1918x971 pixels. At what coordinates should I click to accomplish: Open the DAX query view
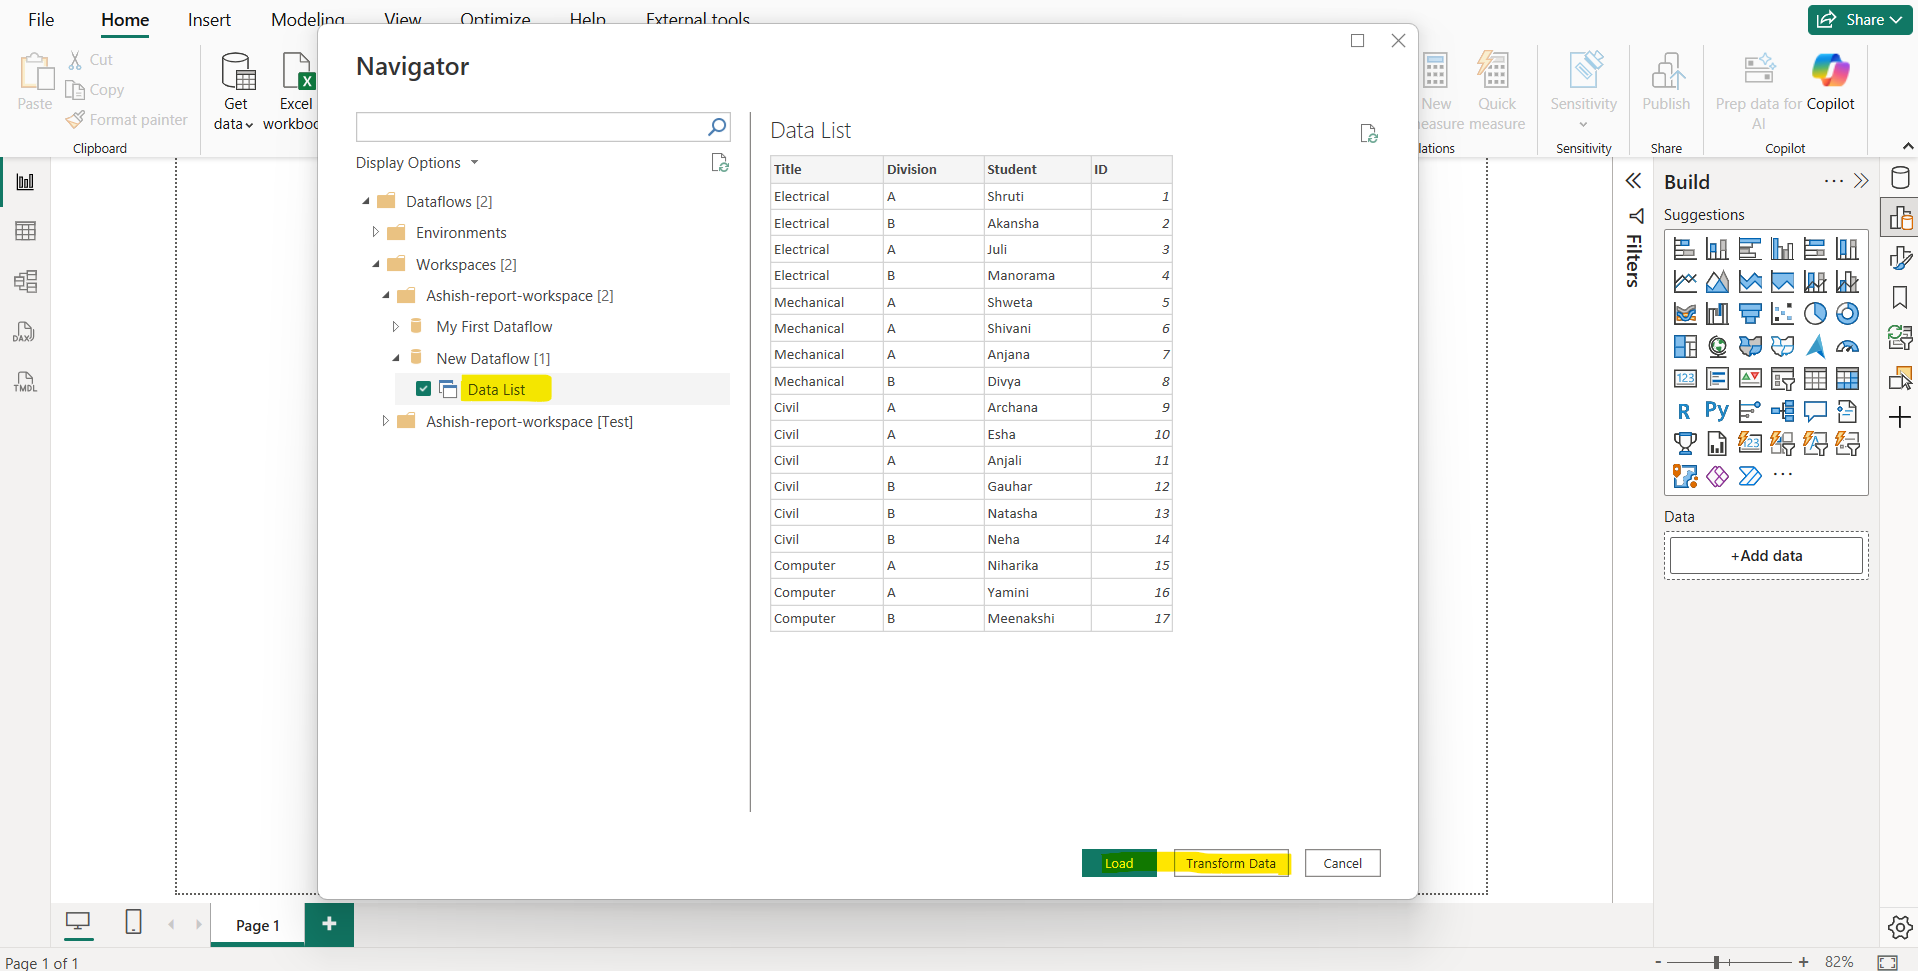click(x=26, y=332)
